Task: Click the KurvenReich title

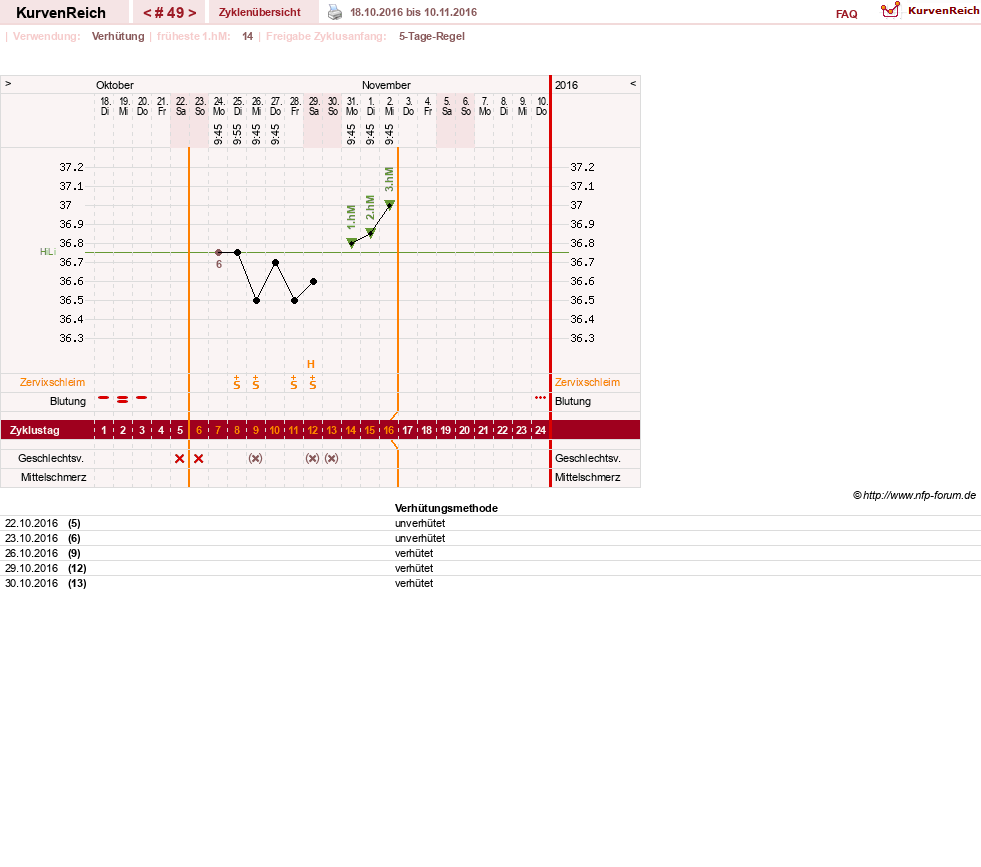Action: click(61, 13)
